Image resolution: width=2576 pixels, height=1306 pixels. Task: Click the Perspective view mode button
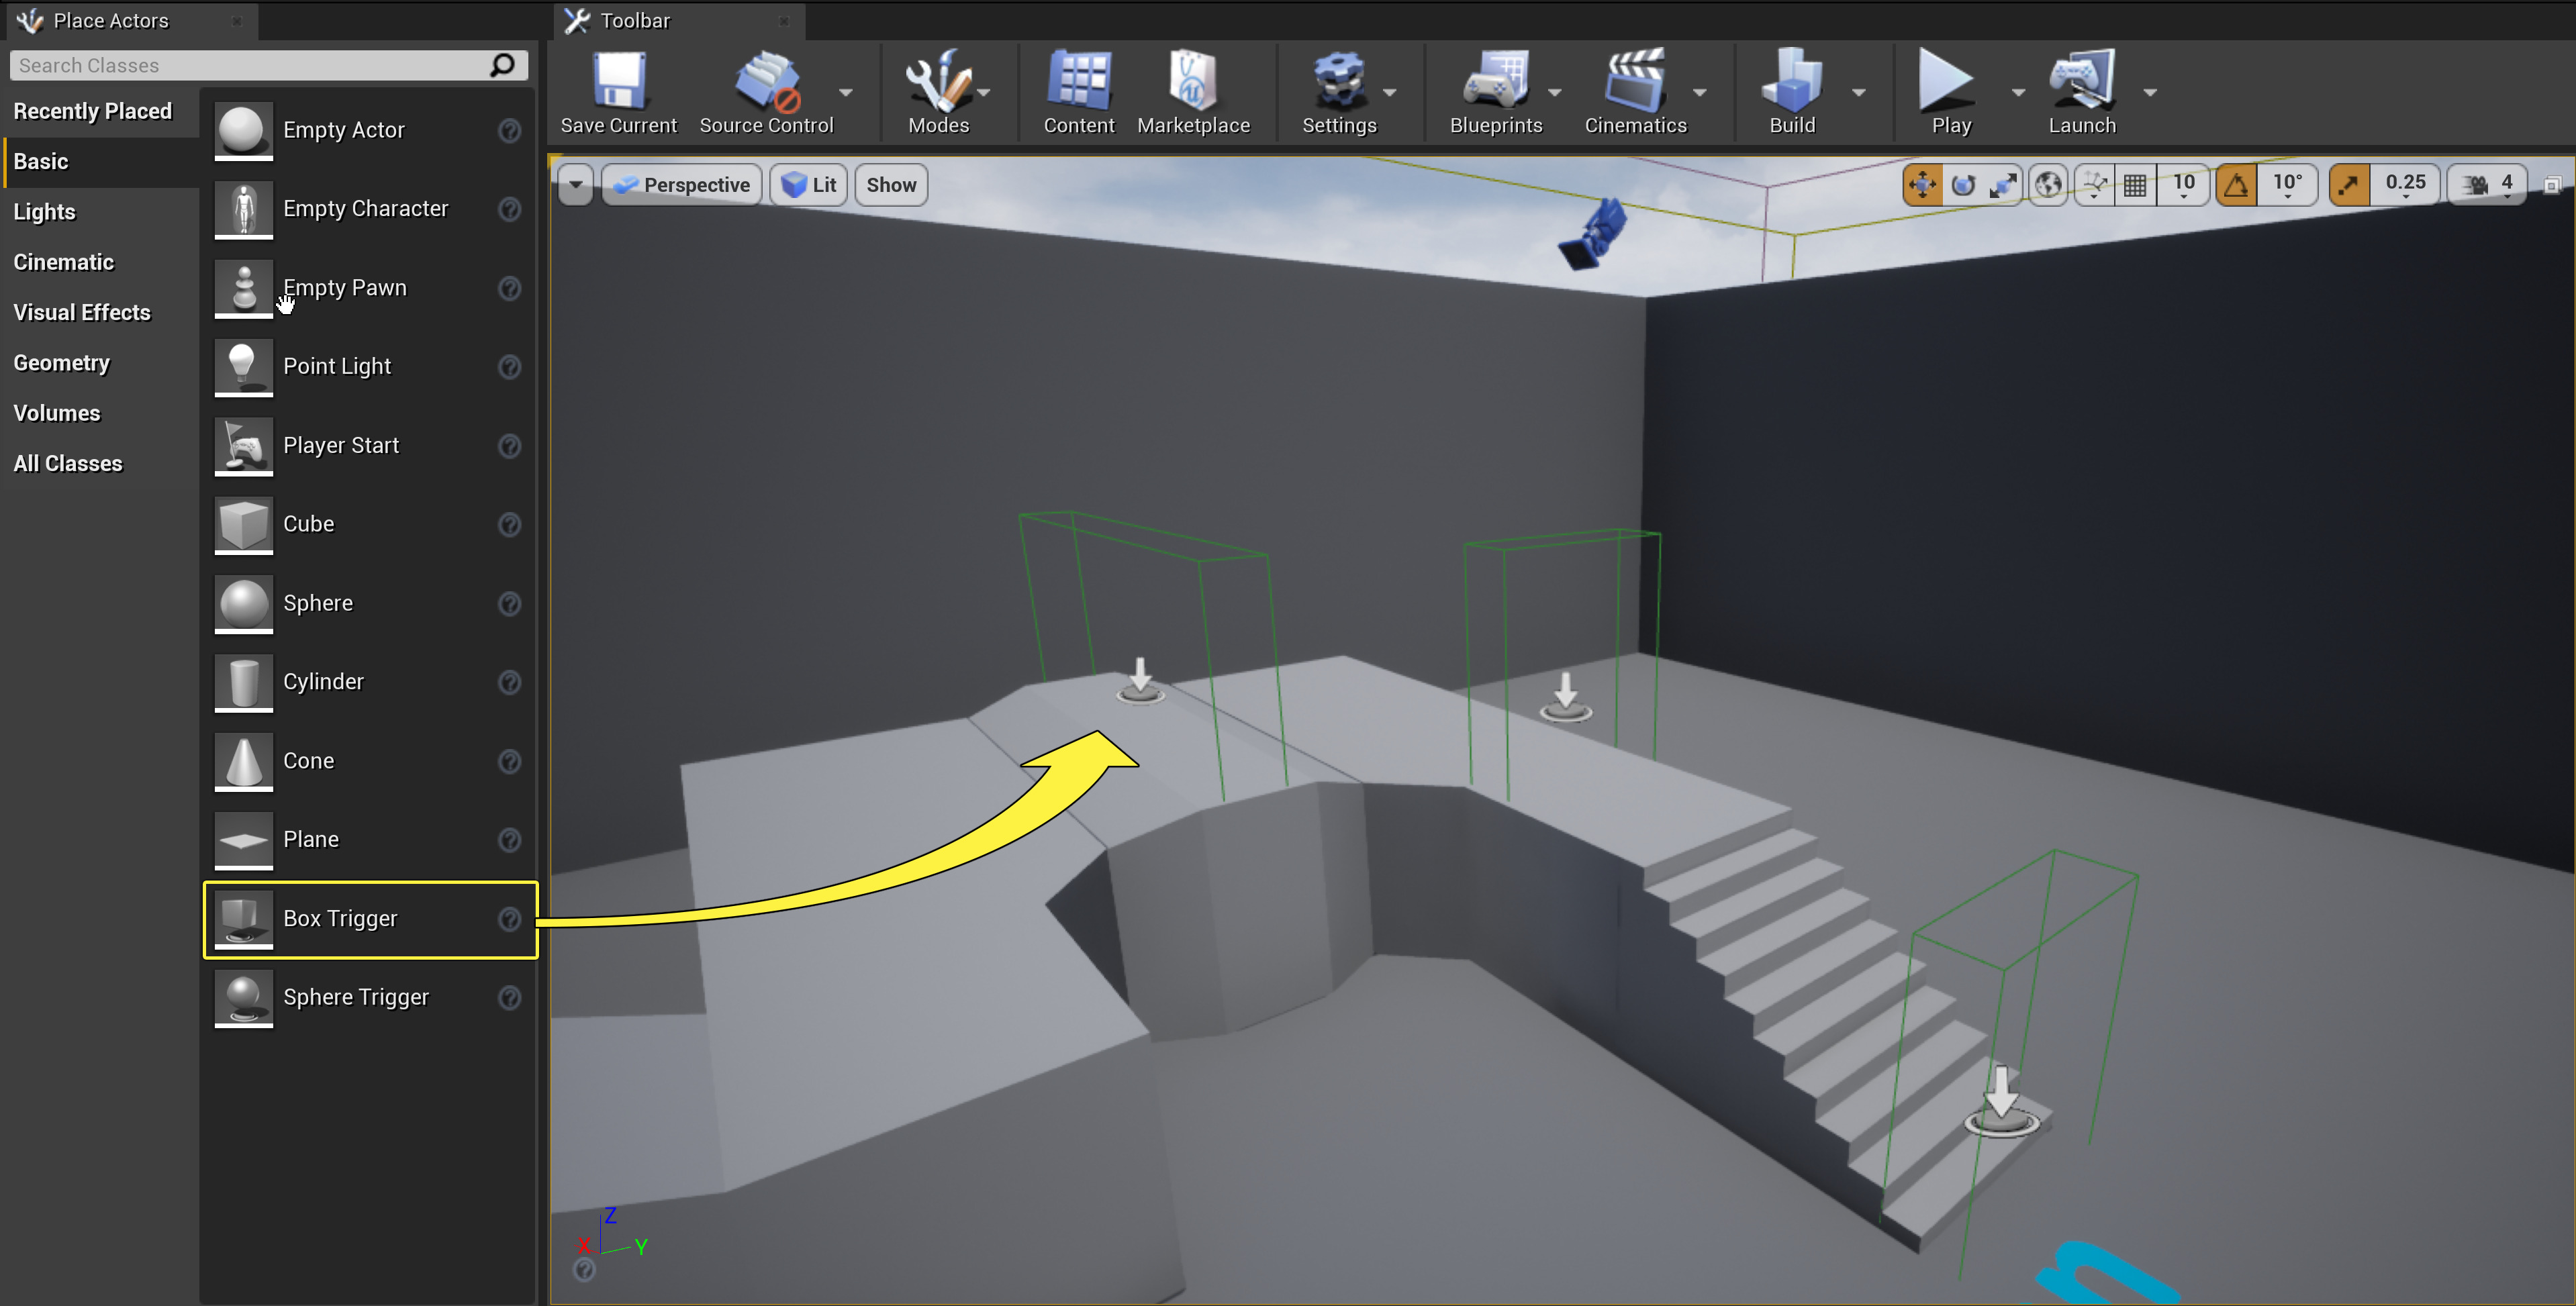click(x=683, y=185)
